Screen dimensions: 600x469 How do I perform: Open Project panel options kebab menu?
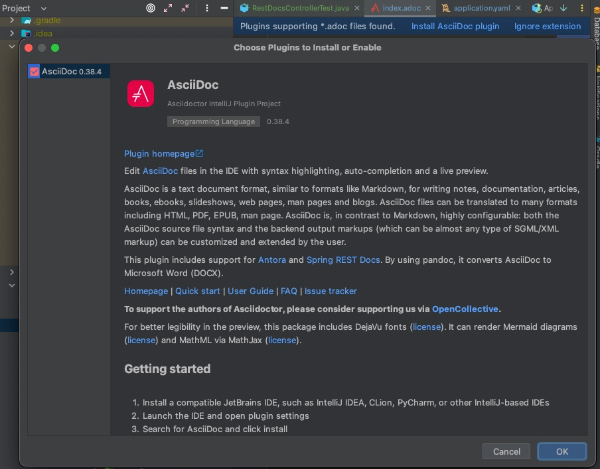tap(207, 8)
